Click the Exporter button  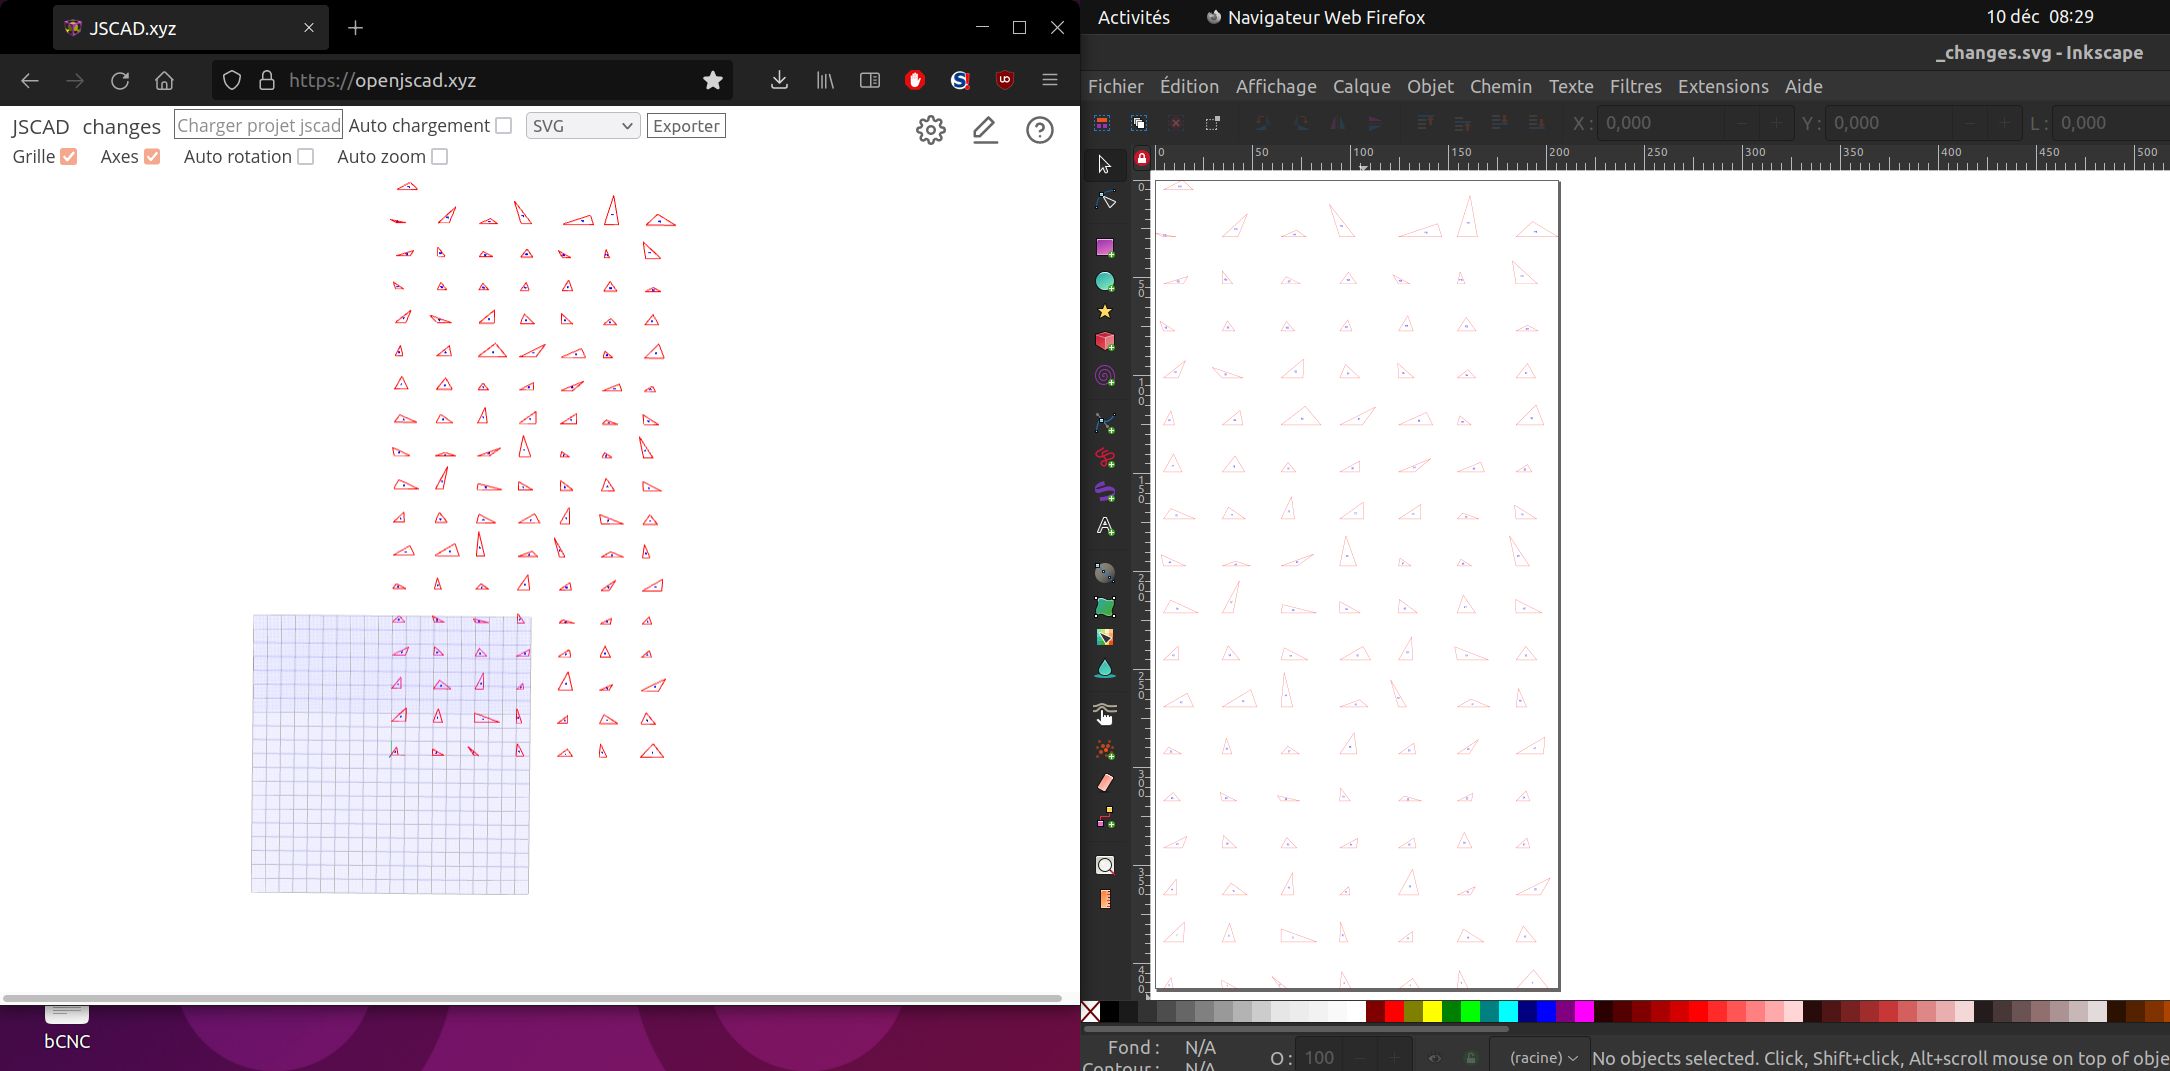(x=686, y=125)
